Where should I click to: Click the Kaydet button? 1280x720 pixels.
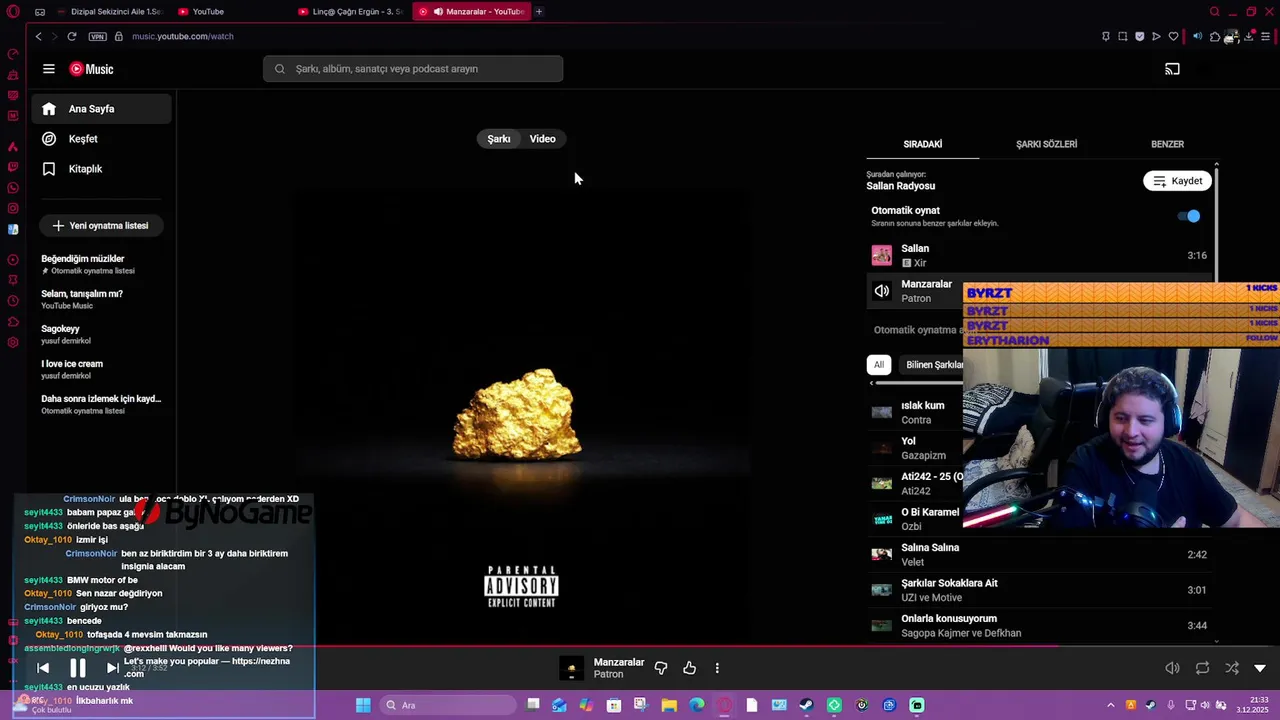click(x=1177, y=181)
